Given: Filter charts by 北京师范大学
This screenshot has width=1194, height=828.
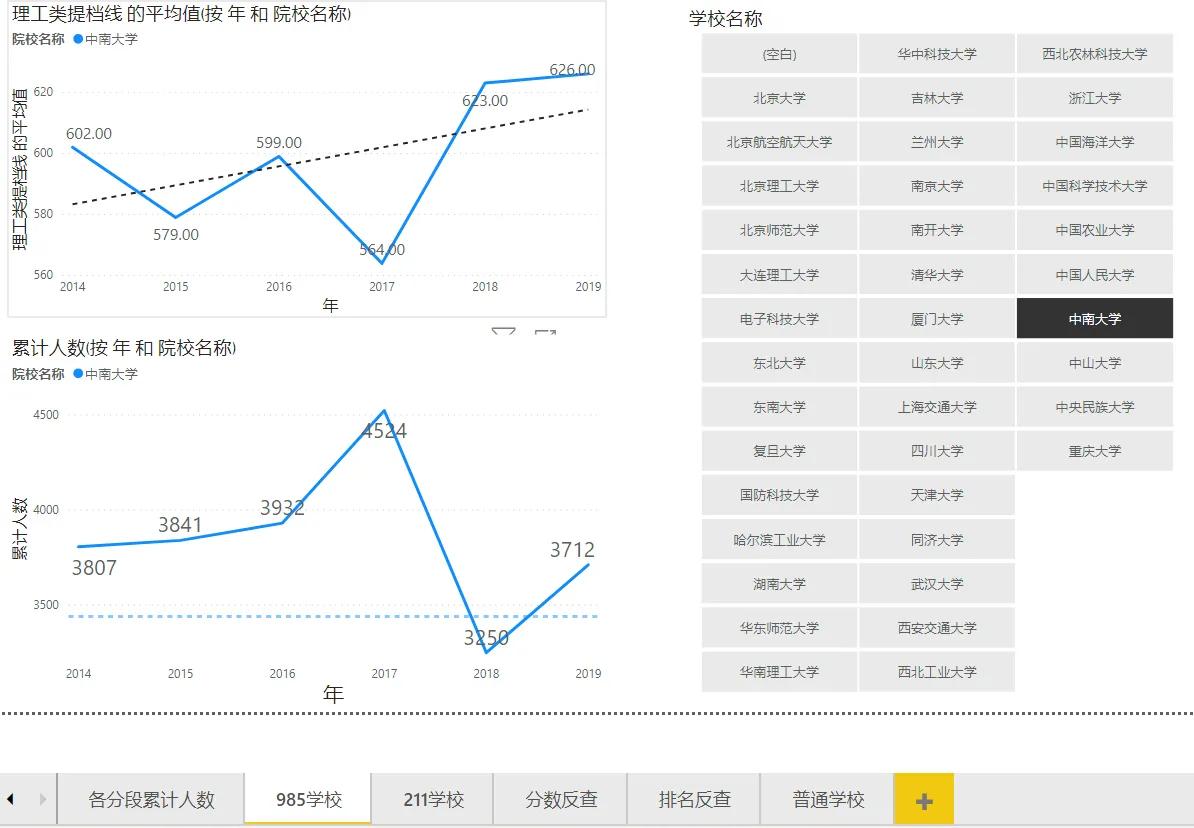Looking at the screenshot, I should point(779,231).
